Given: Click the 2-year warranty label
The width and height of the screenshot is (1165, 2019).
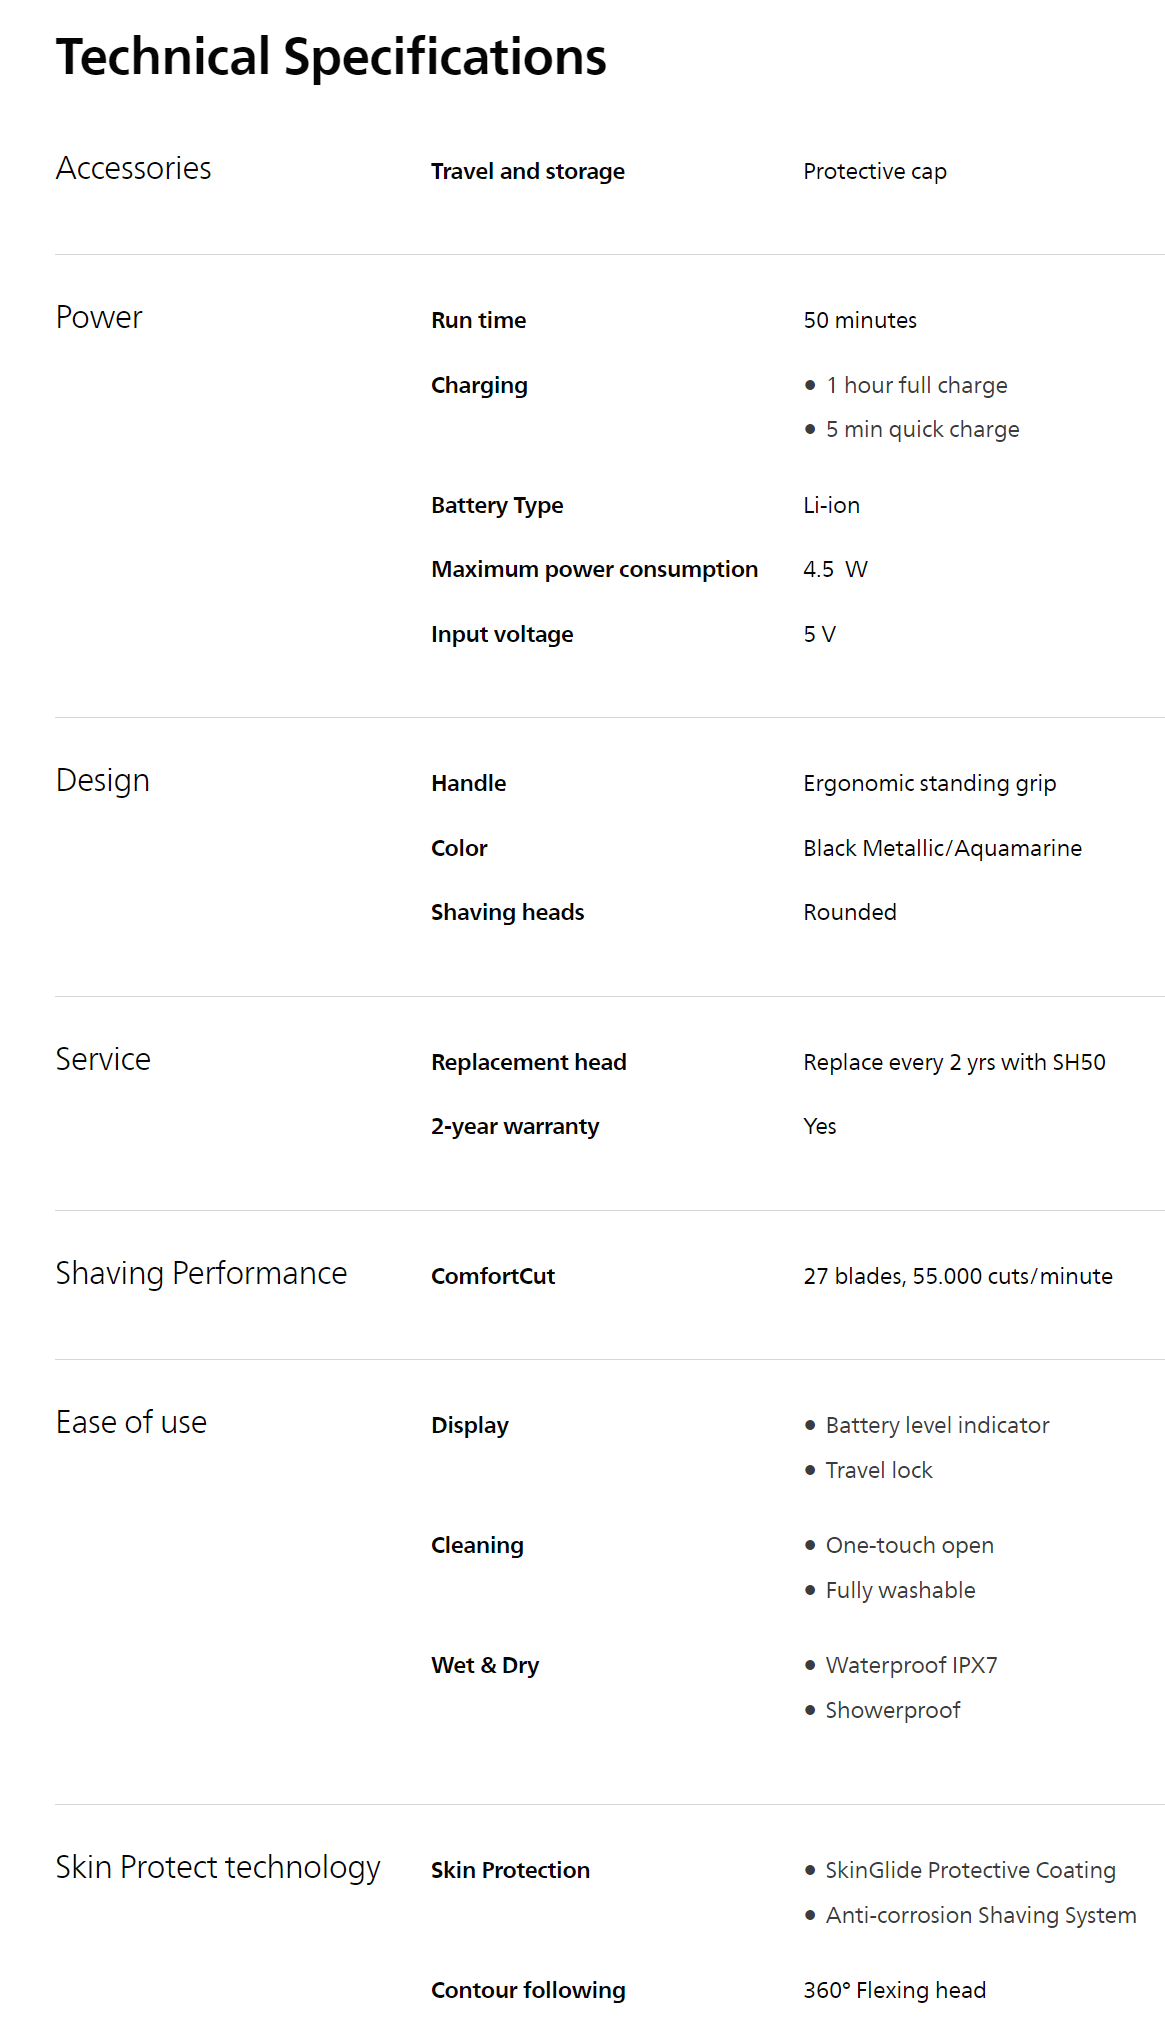Looking at the screenshot, I should point(514,1126).
